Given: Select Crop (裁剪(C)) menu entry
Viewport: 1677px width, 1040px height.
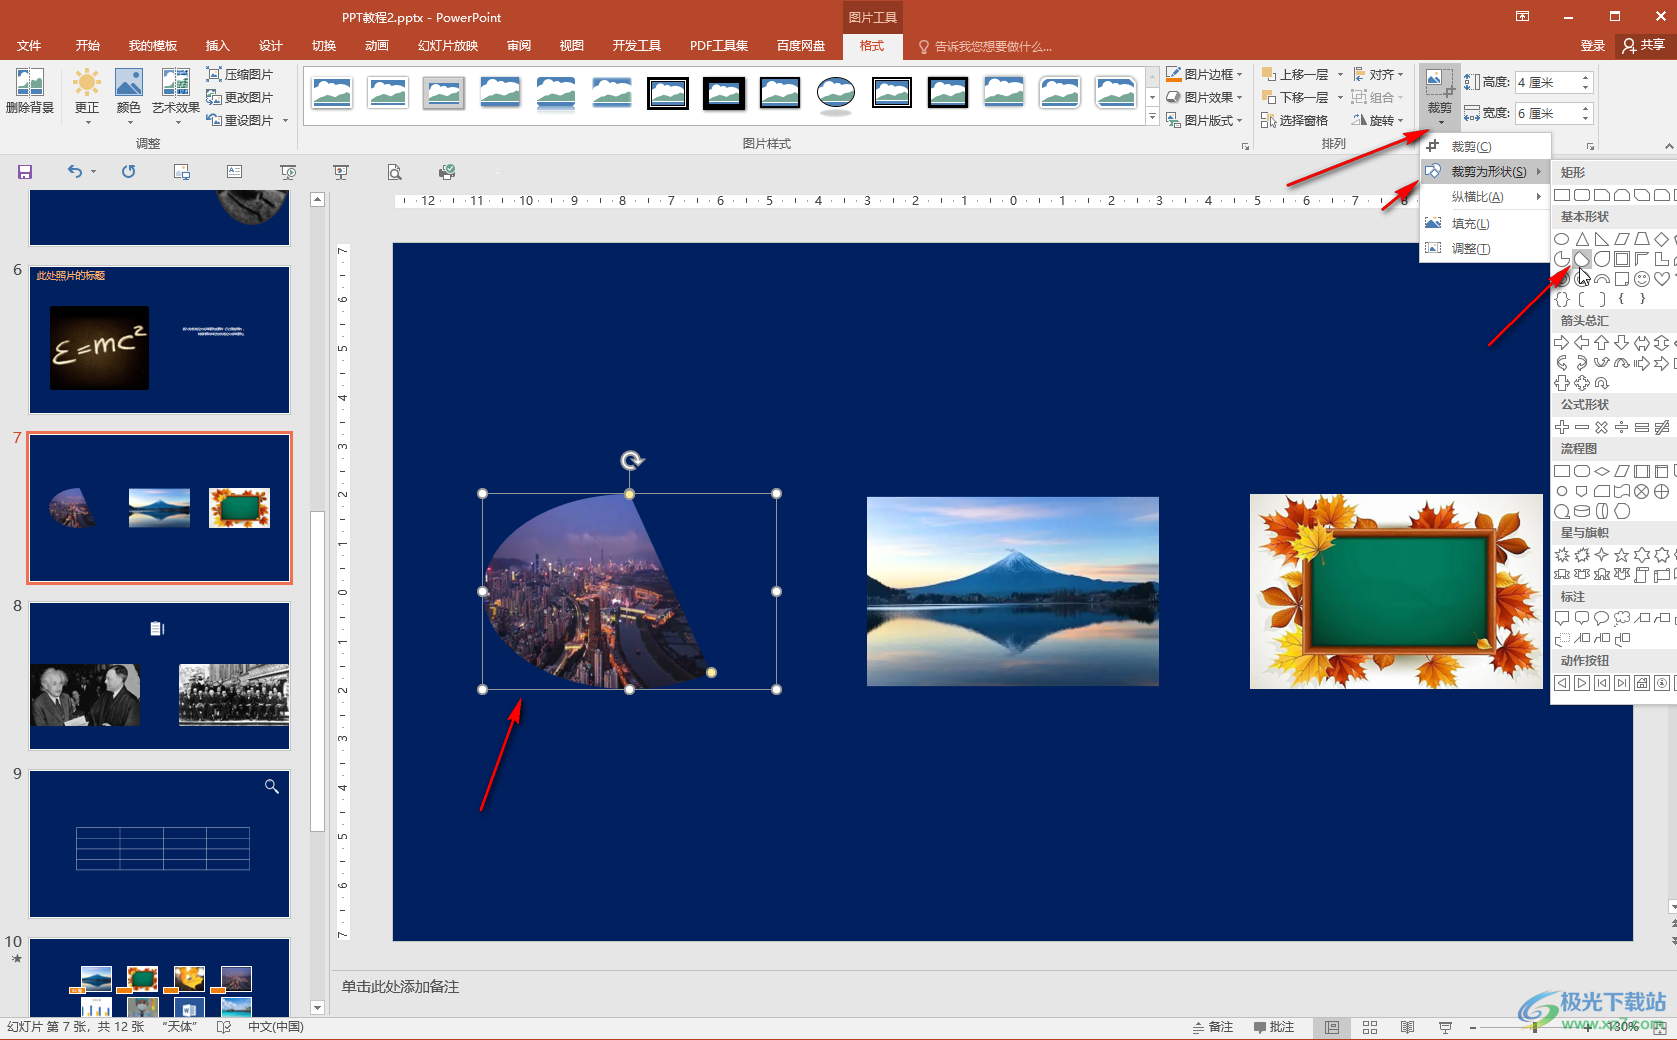Looking at the screenshot, I should pyautogui.click(x=1485, y=147).
